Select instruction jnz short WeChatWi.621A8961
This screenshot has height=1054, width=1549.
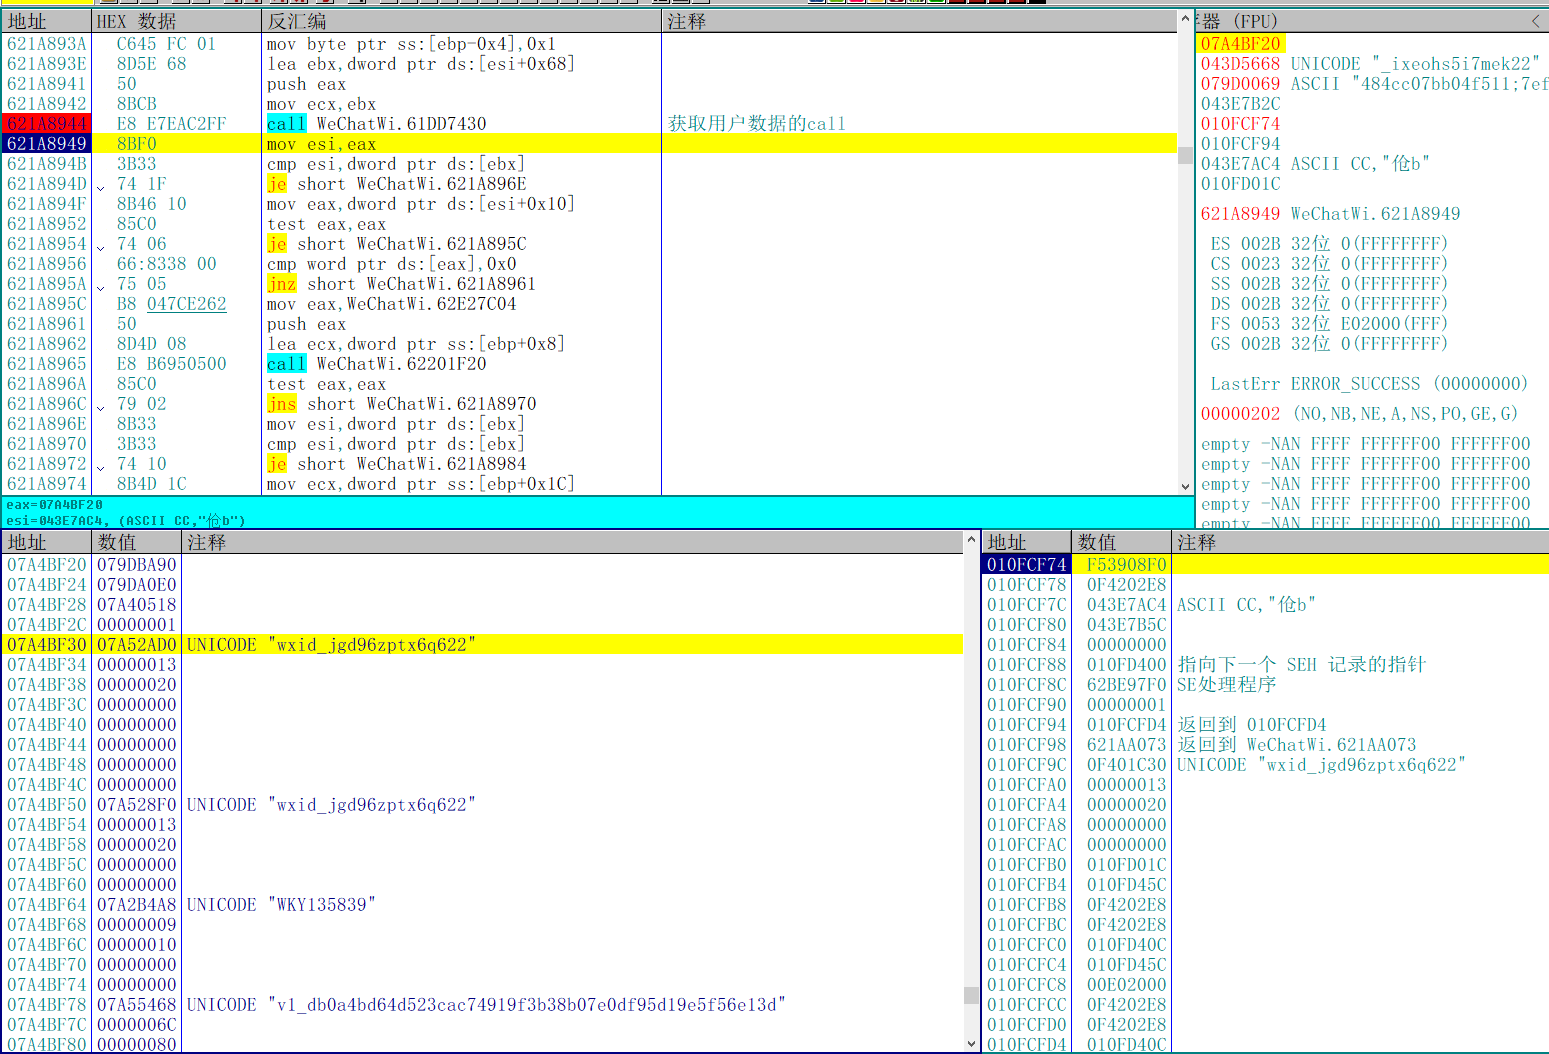point(401,284)
